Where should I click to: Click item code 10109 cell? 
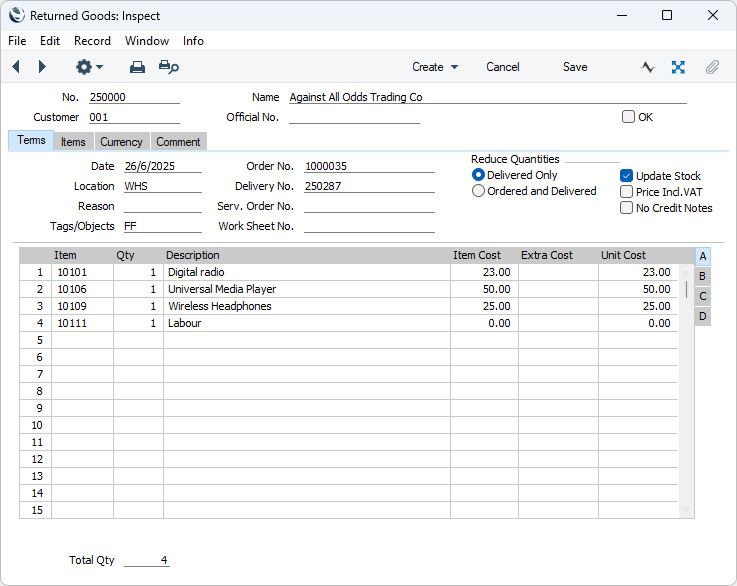82,306
